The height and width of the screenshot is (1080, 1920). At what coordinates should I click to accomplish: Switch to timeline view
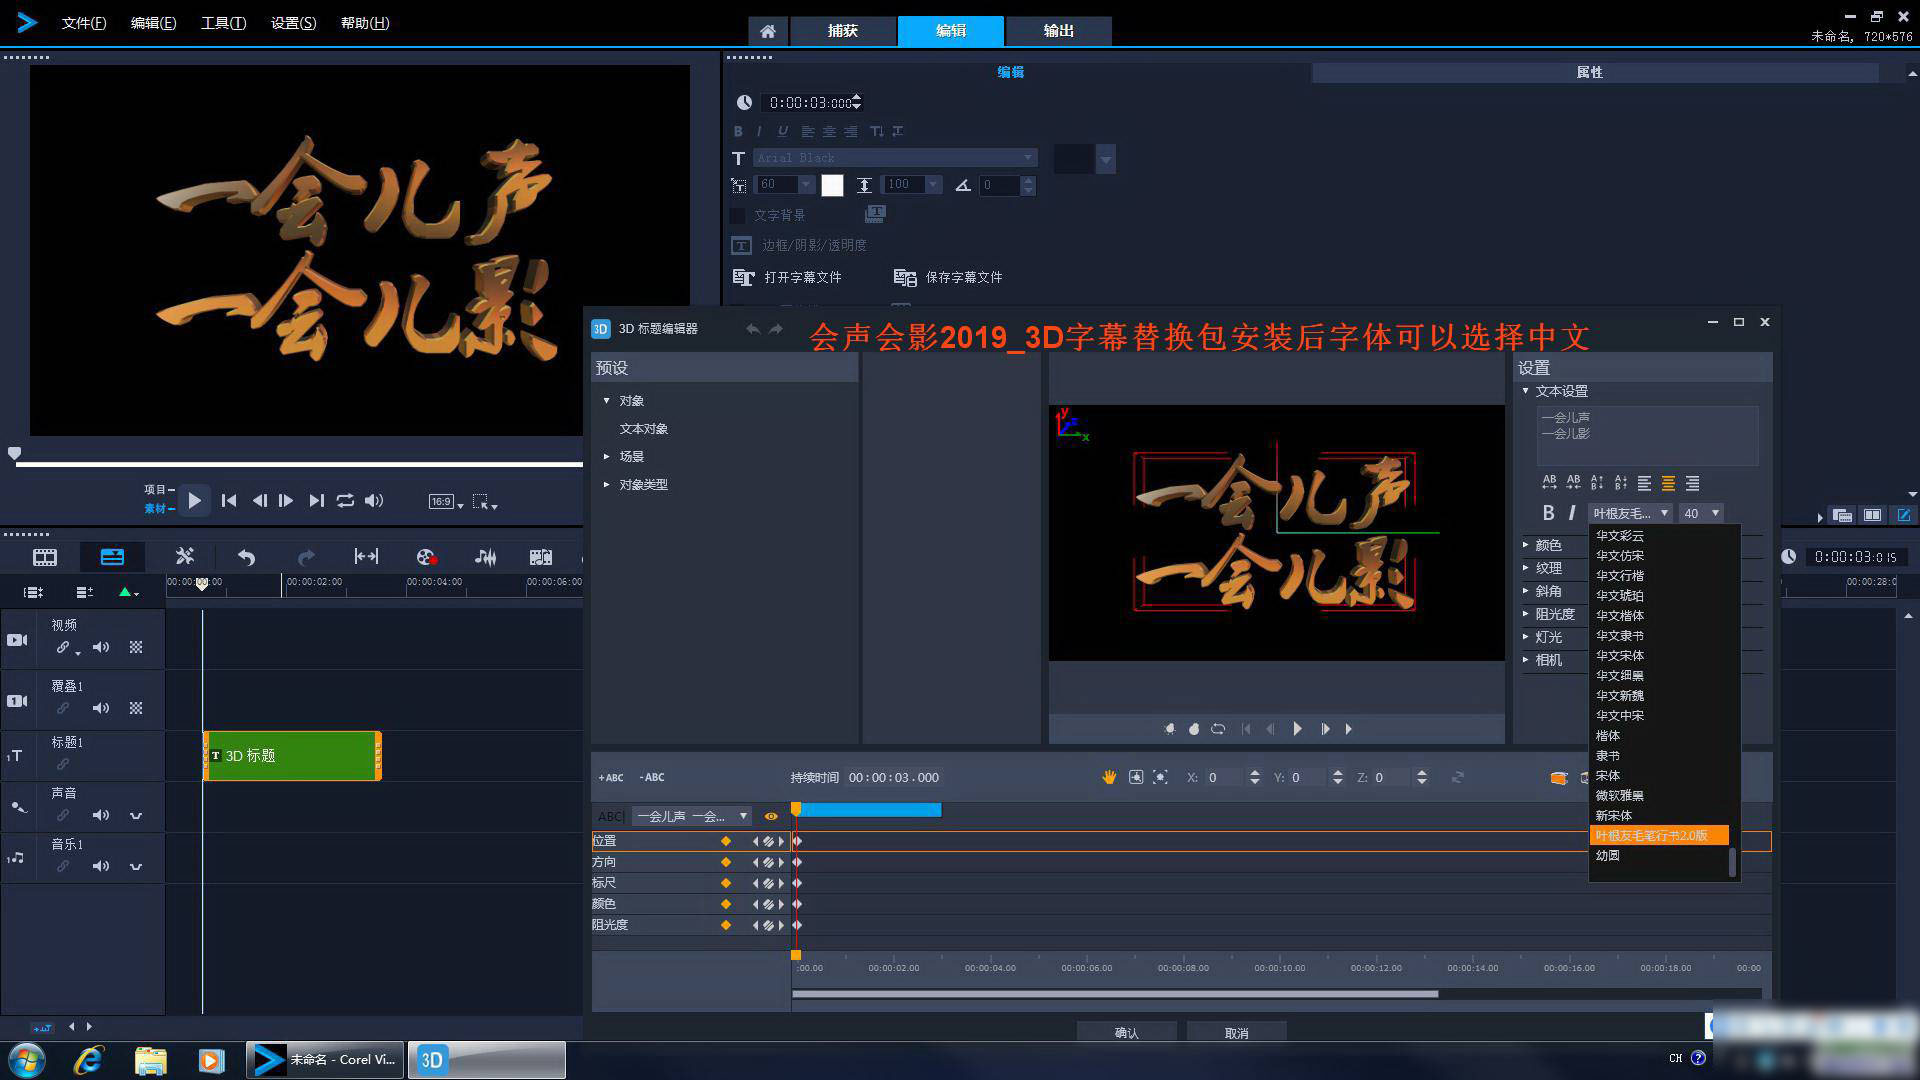point(112,557)
